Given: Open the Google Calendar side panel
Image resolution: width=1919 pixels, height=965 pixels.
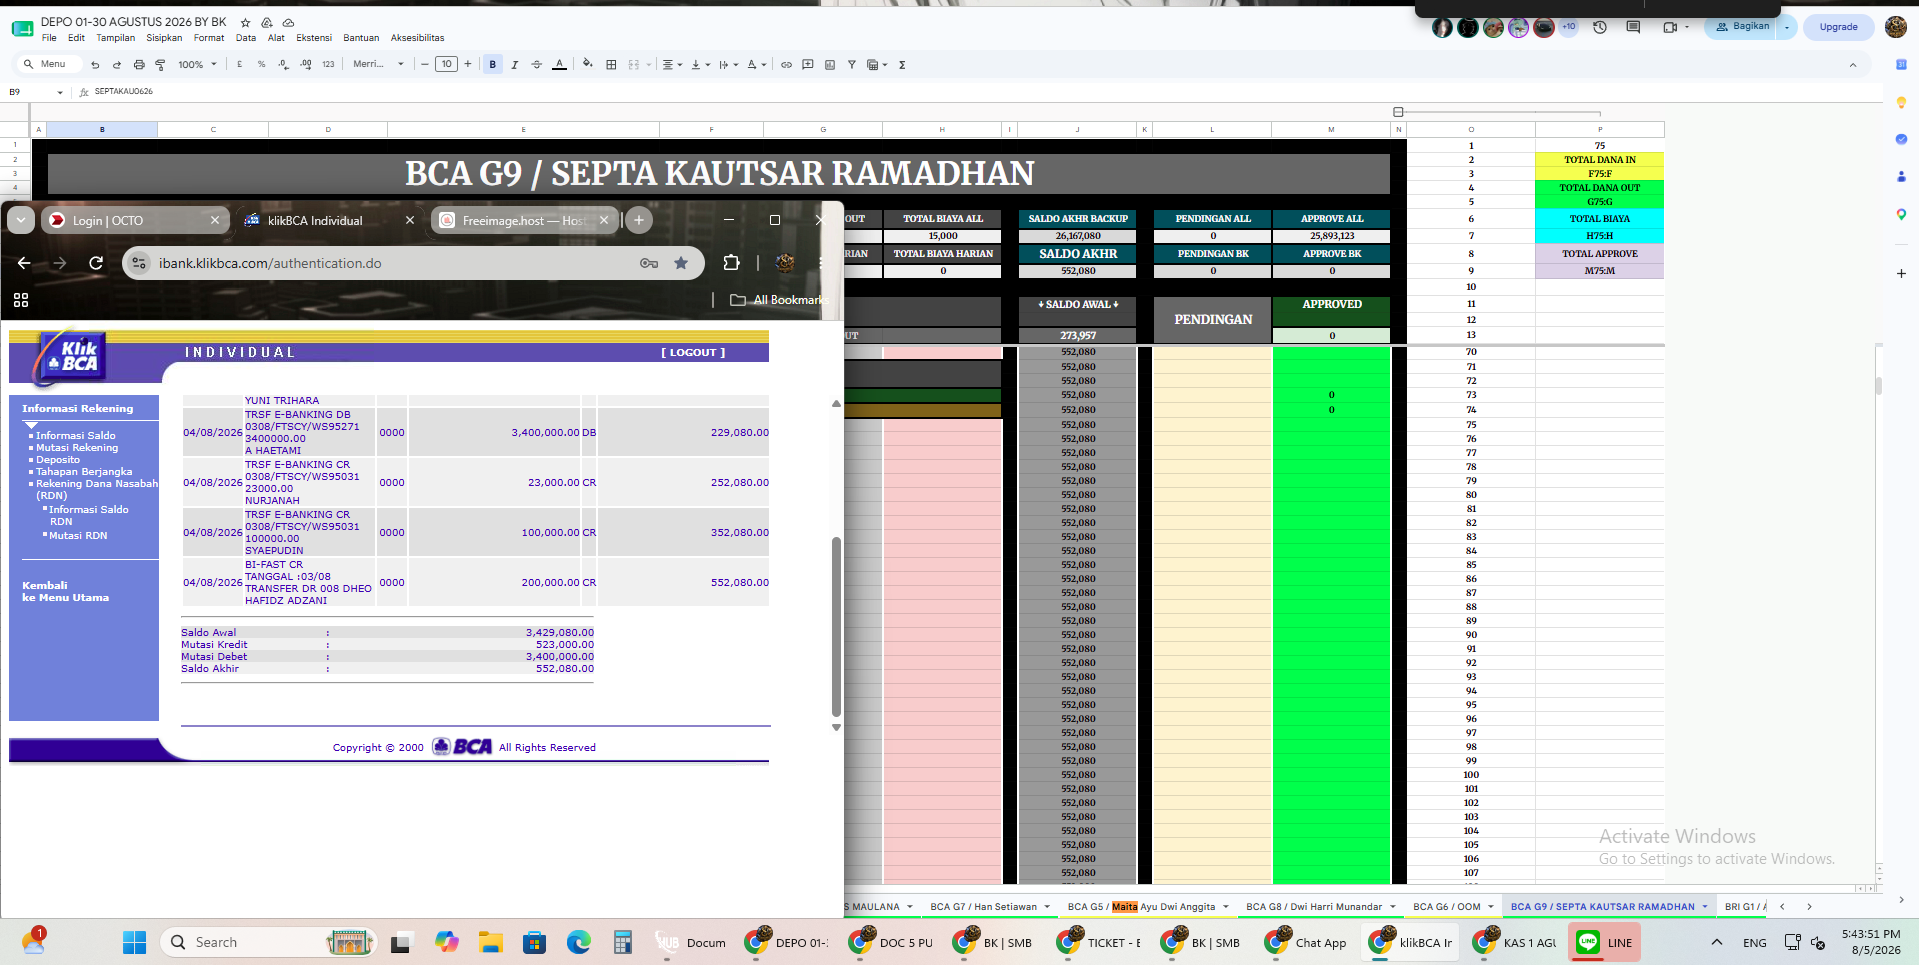Looking at the screenshot, I should (x=1901, y=64).
